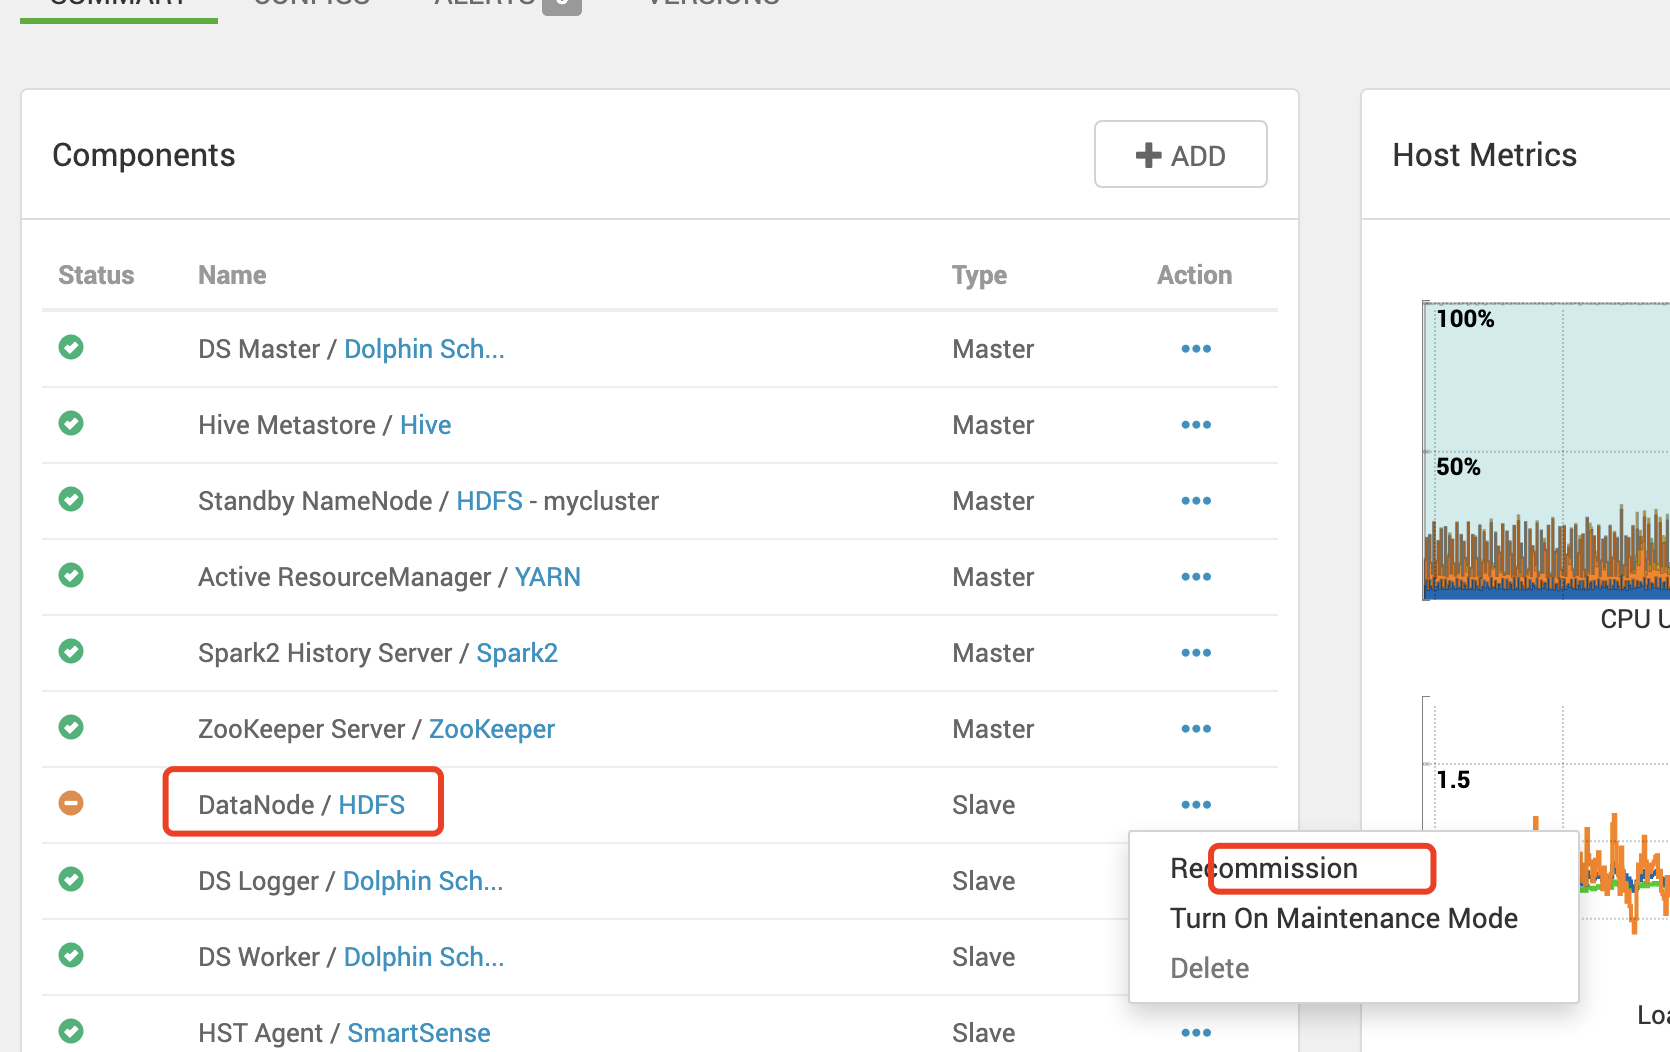Click the green status icon beside ZooKeeper Server
The height and width of the screenshot is (1052, 1670).
tap(71, 727)
